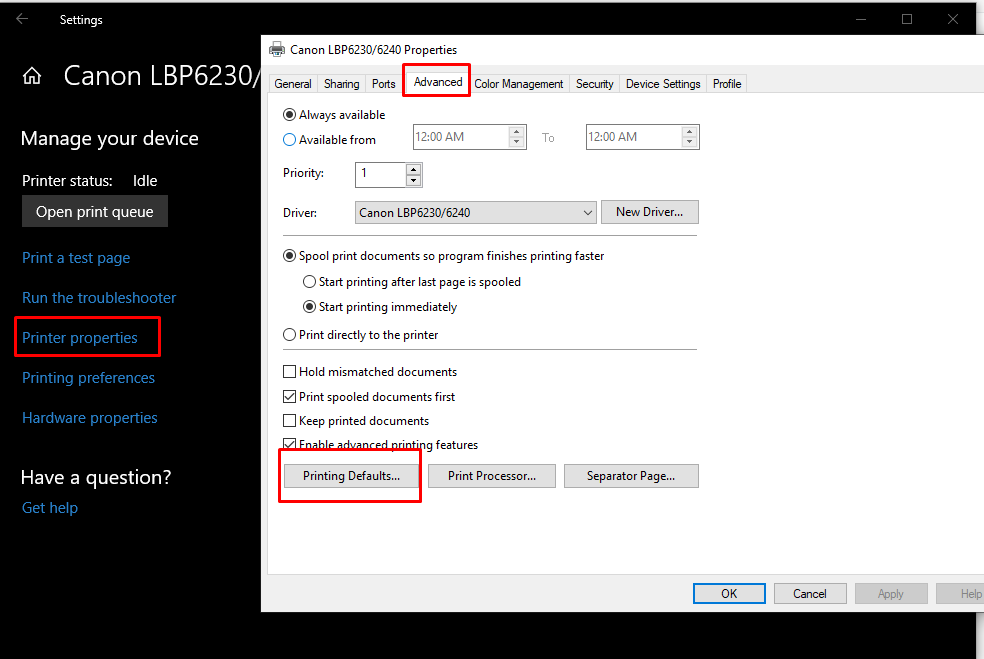Click the Available from start time field
984x659 pixels.
coord(461,137)
